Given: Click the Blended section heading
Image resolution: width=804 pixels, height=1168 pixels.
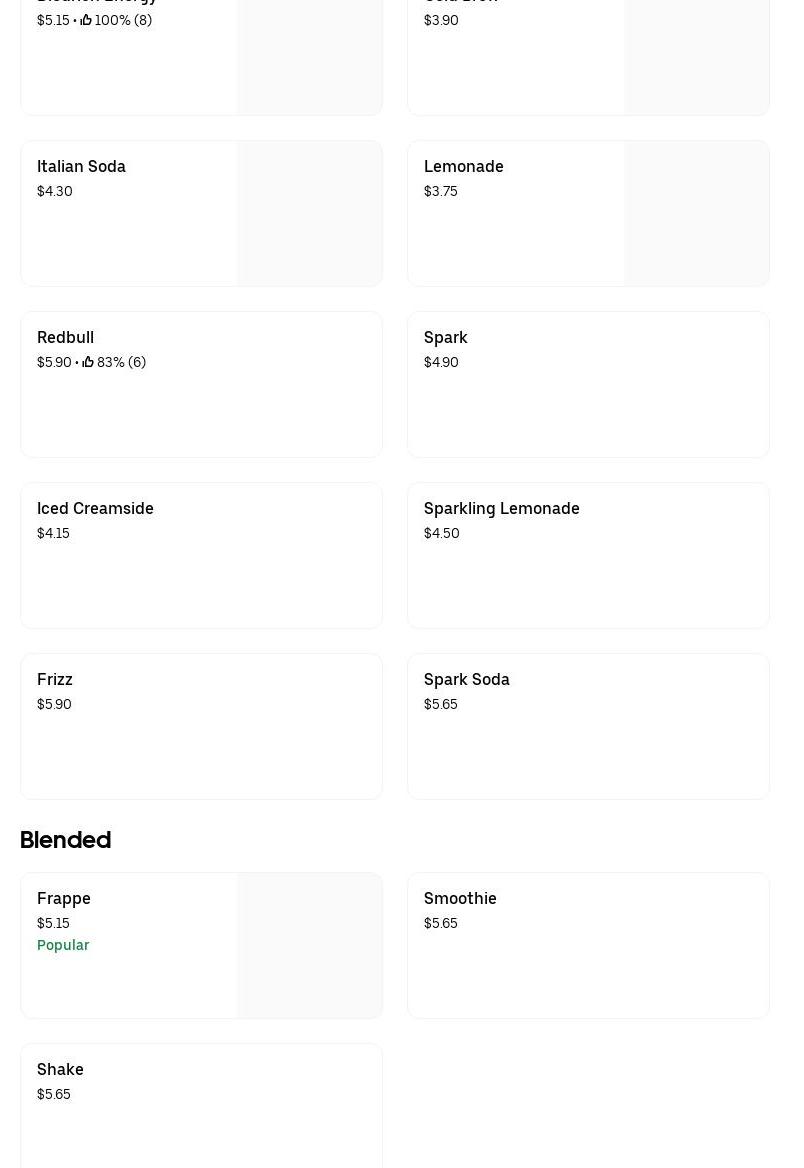Looking at the screenshot, I should [66, 840].
